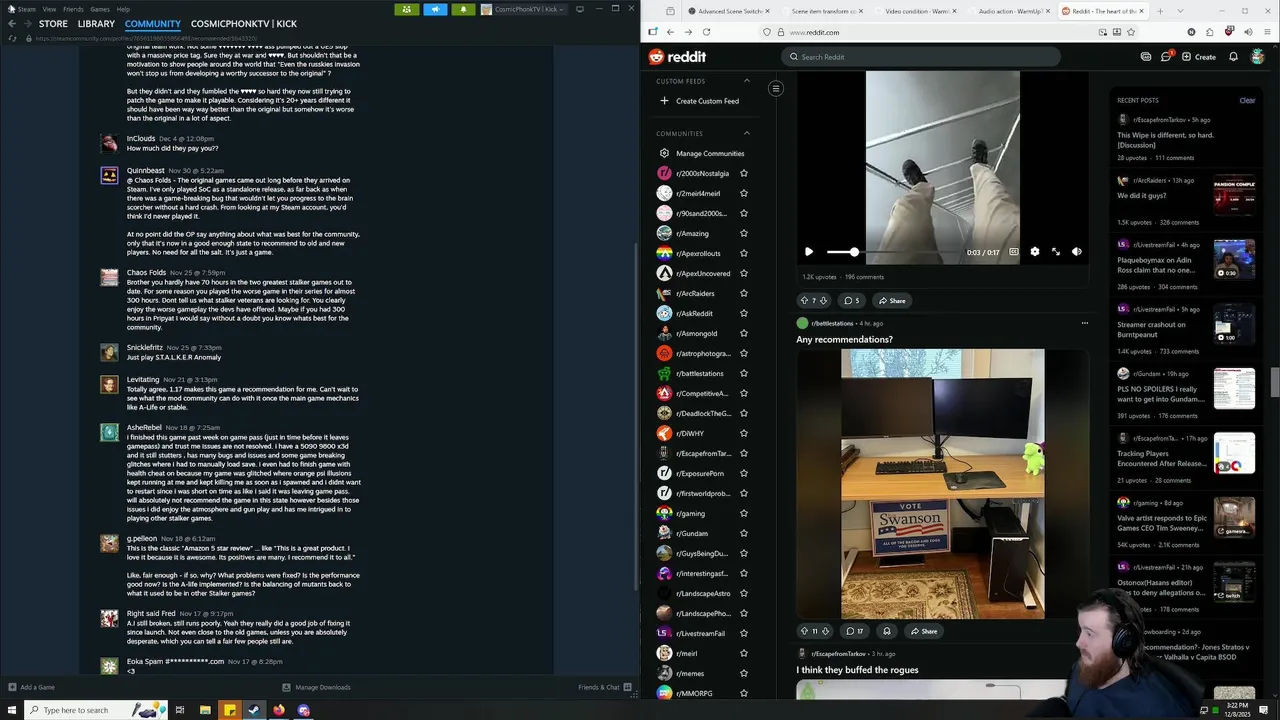Image resolution: width=1280 pixels, height=720 pixels.
Task: Open Reddit chat icon with badge
Action: (x=1166, y=57)
